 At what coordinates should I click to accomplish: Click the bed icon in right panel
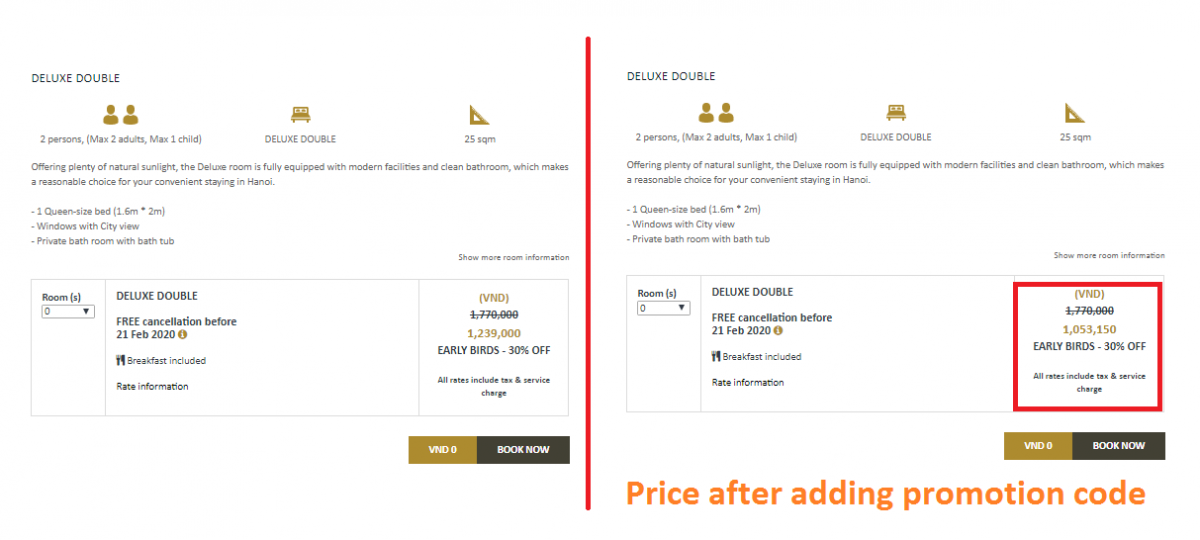[x=896, y=112]
